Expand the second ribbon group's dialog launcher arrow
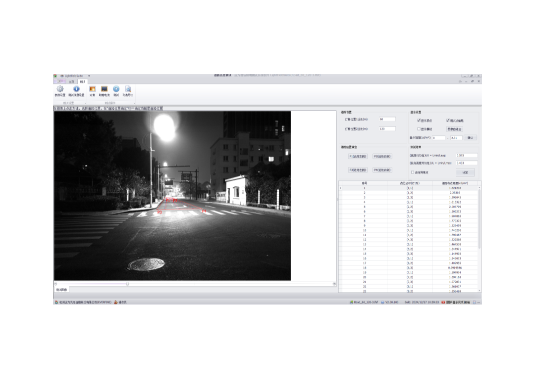Viewport: 540px width, 380px height. pyautogui.click(x=134, y=103)
